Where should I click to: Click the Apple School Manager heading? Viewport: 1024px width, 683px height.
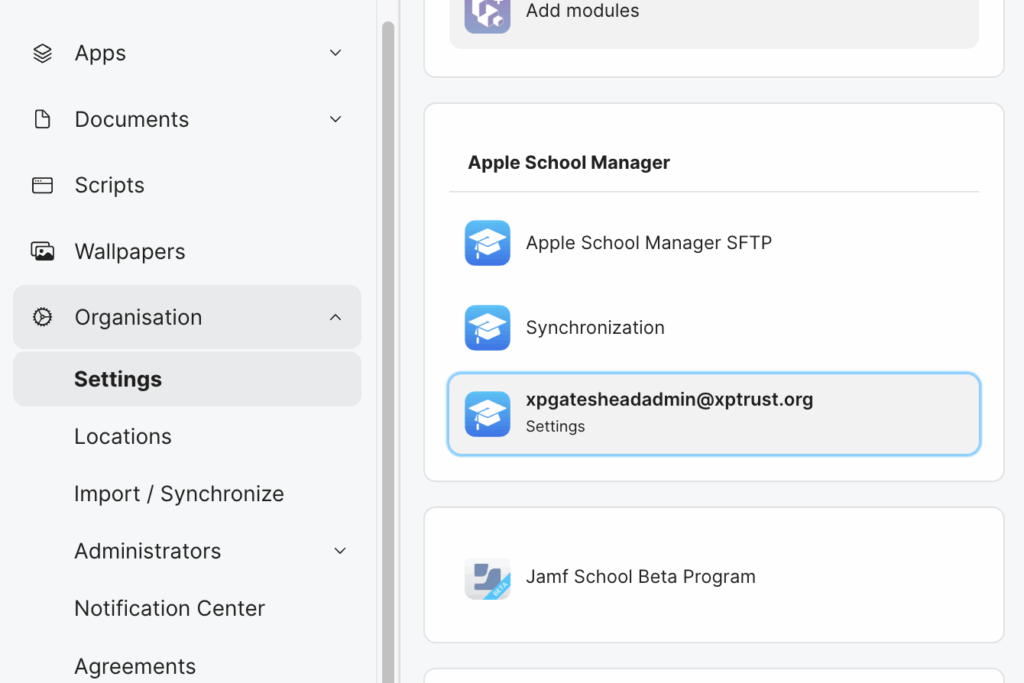(569, 163)
